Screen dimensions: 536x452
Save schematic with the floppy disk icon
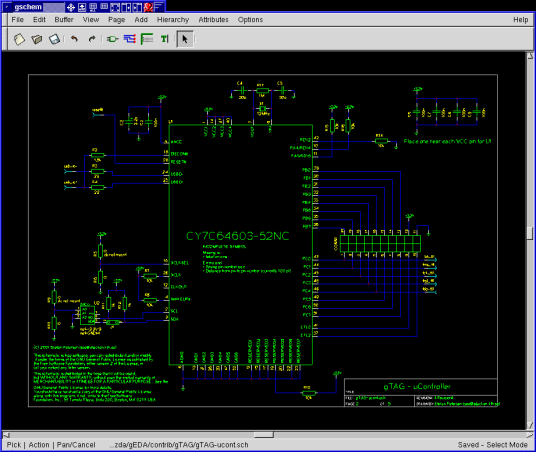[x=54, y=39]
